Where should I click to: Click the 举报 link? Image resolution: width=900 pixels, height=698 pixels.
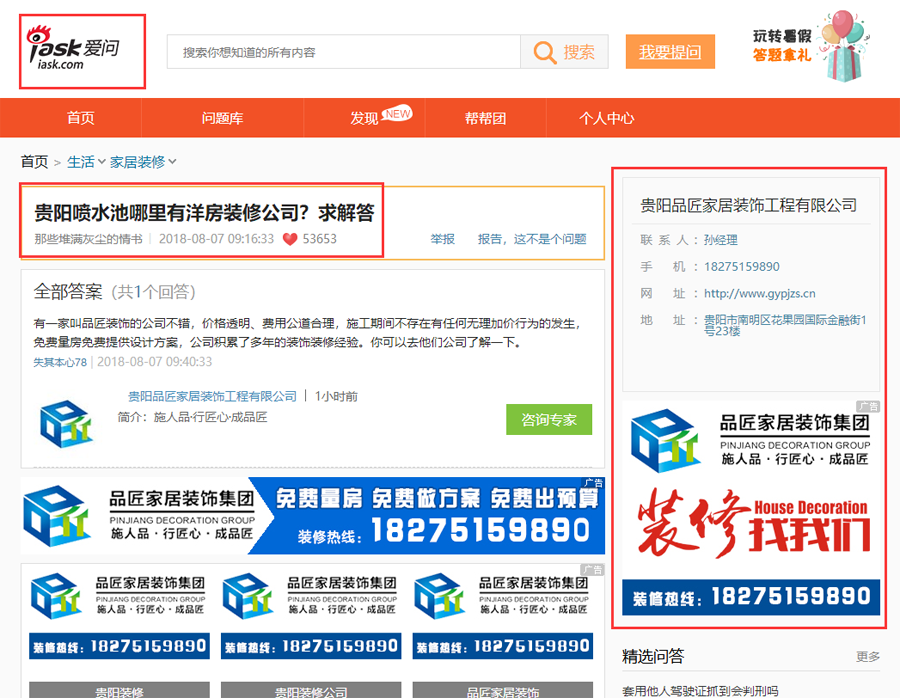(443, 239)
